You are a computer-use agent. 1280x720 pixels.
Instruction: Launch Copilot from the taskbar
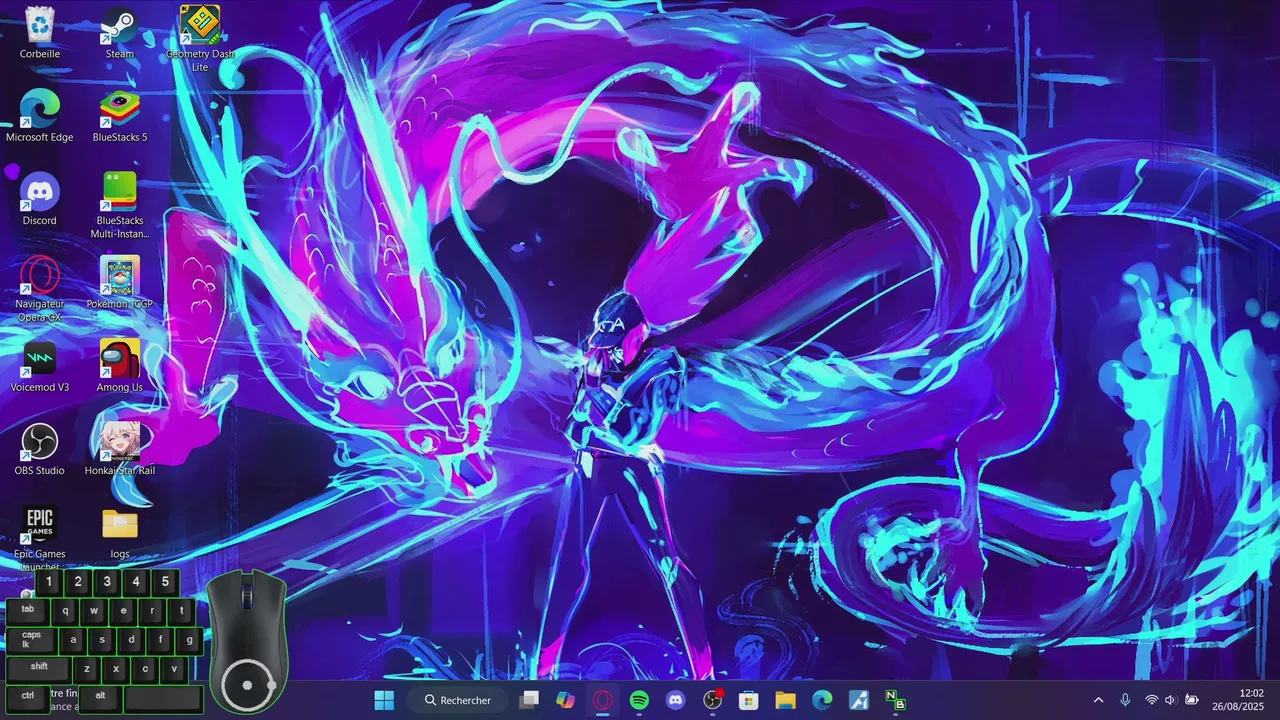tap(566, 700)
